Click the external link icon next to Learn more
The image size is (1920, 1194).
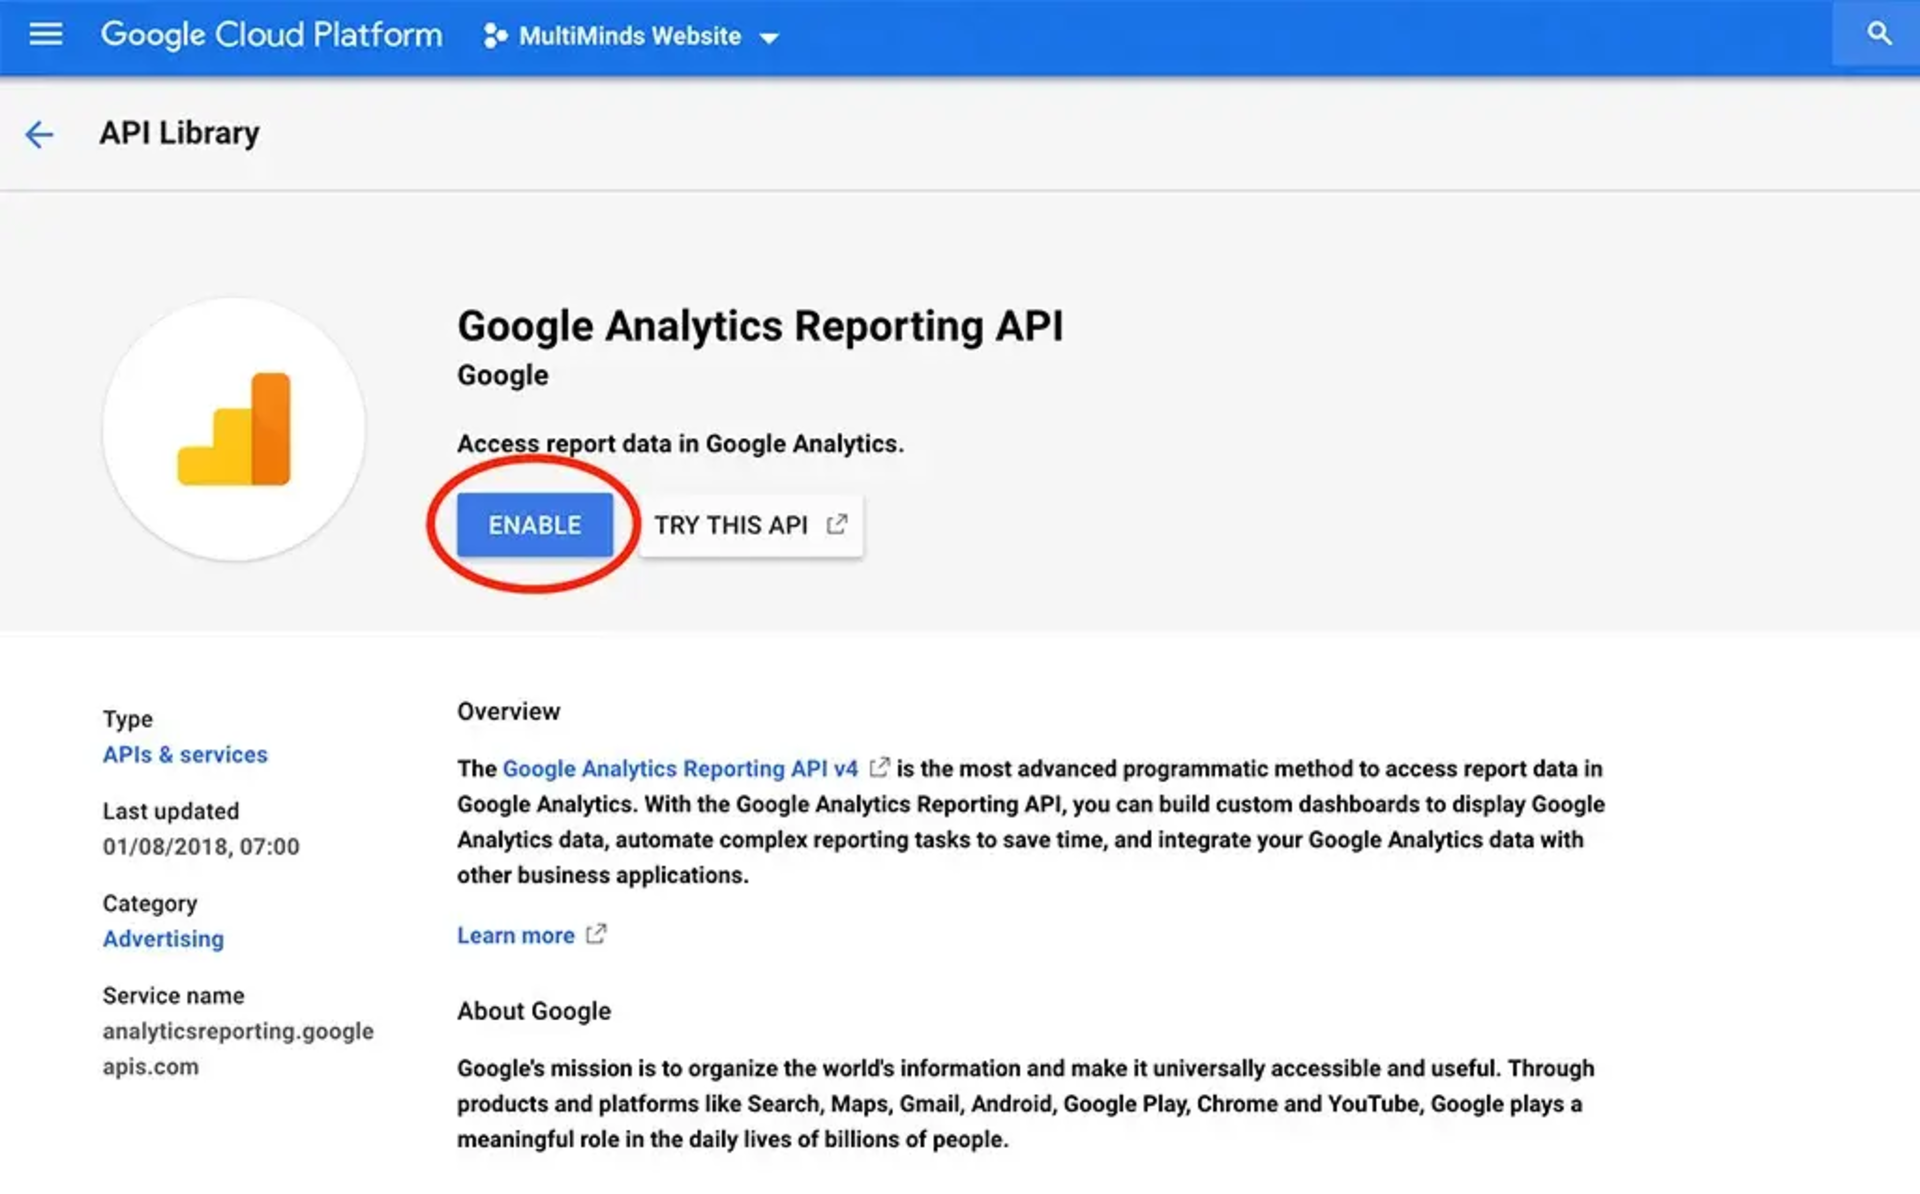pos(596,933)
